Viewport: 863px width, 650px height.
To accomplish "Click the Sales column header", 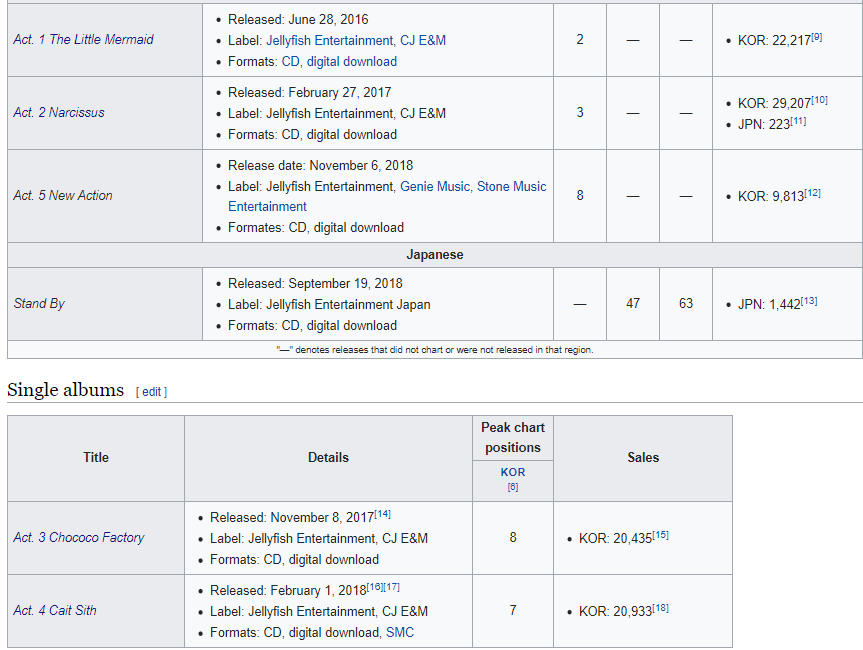I will 643,458.
